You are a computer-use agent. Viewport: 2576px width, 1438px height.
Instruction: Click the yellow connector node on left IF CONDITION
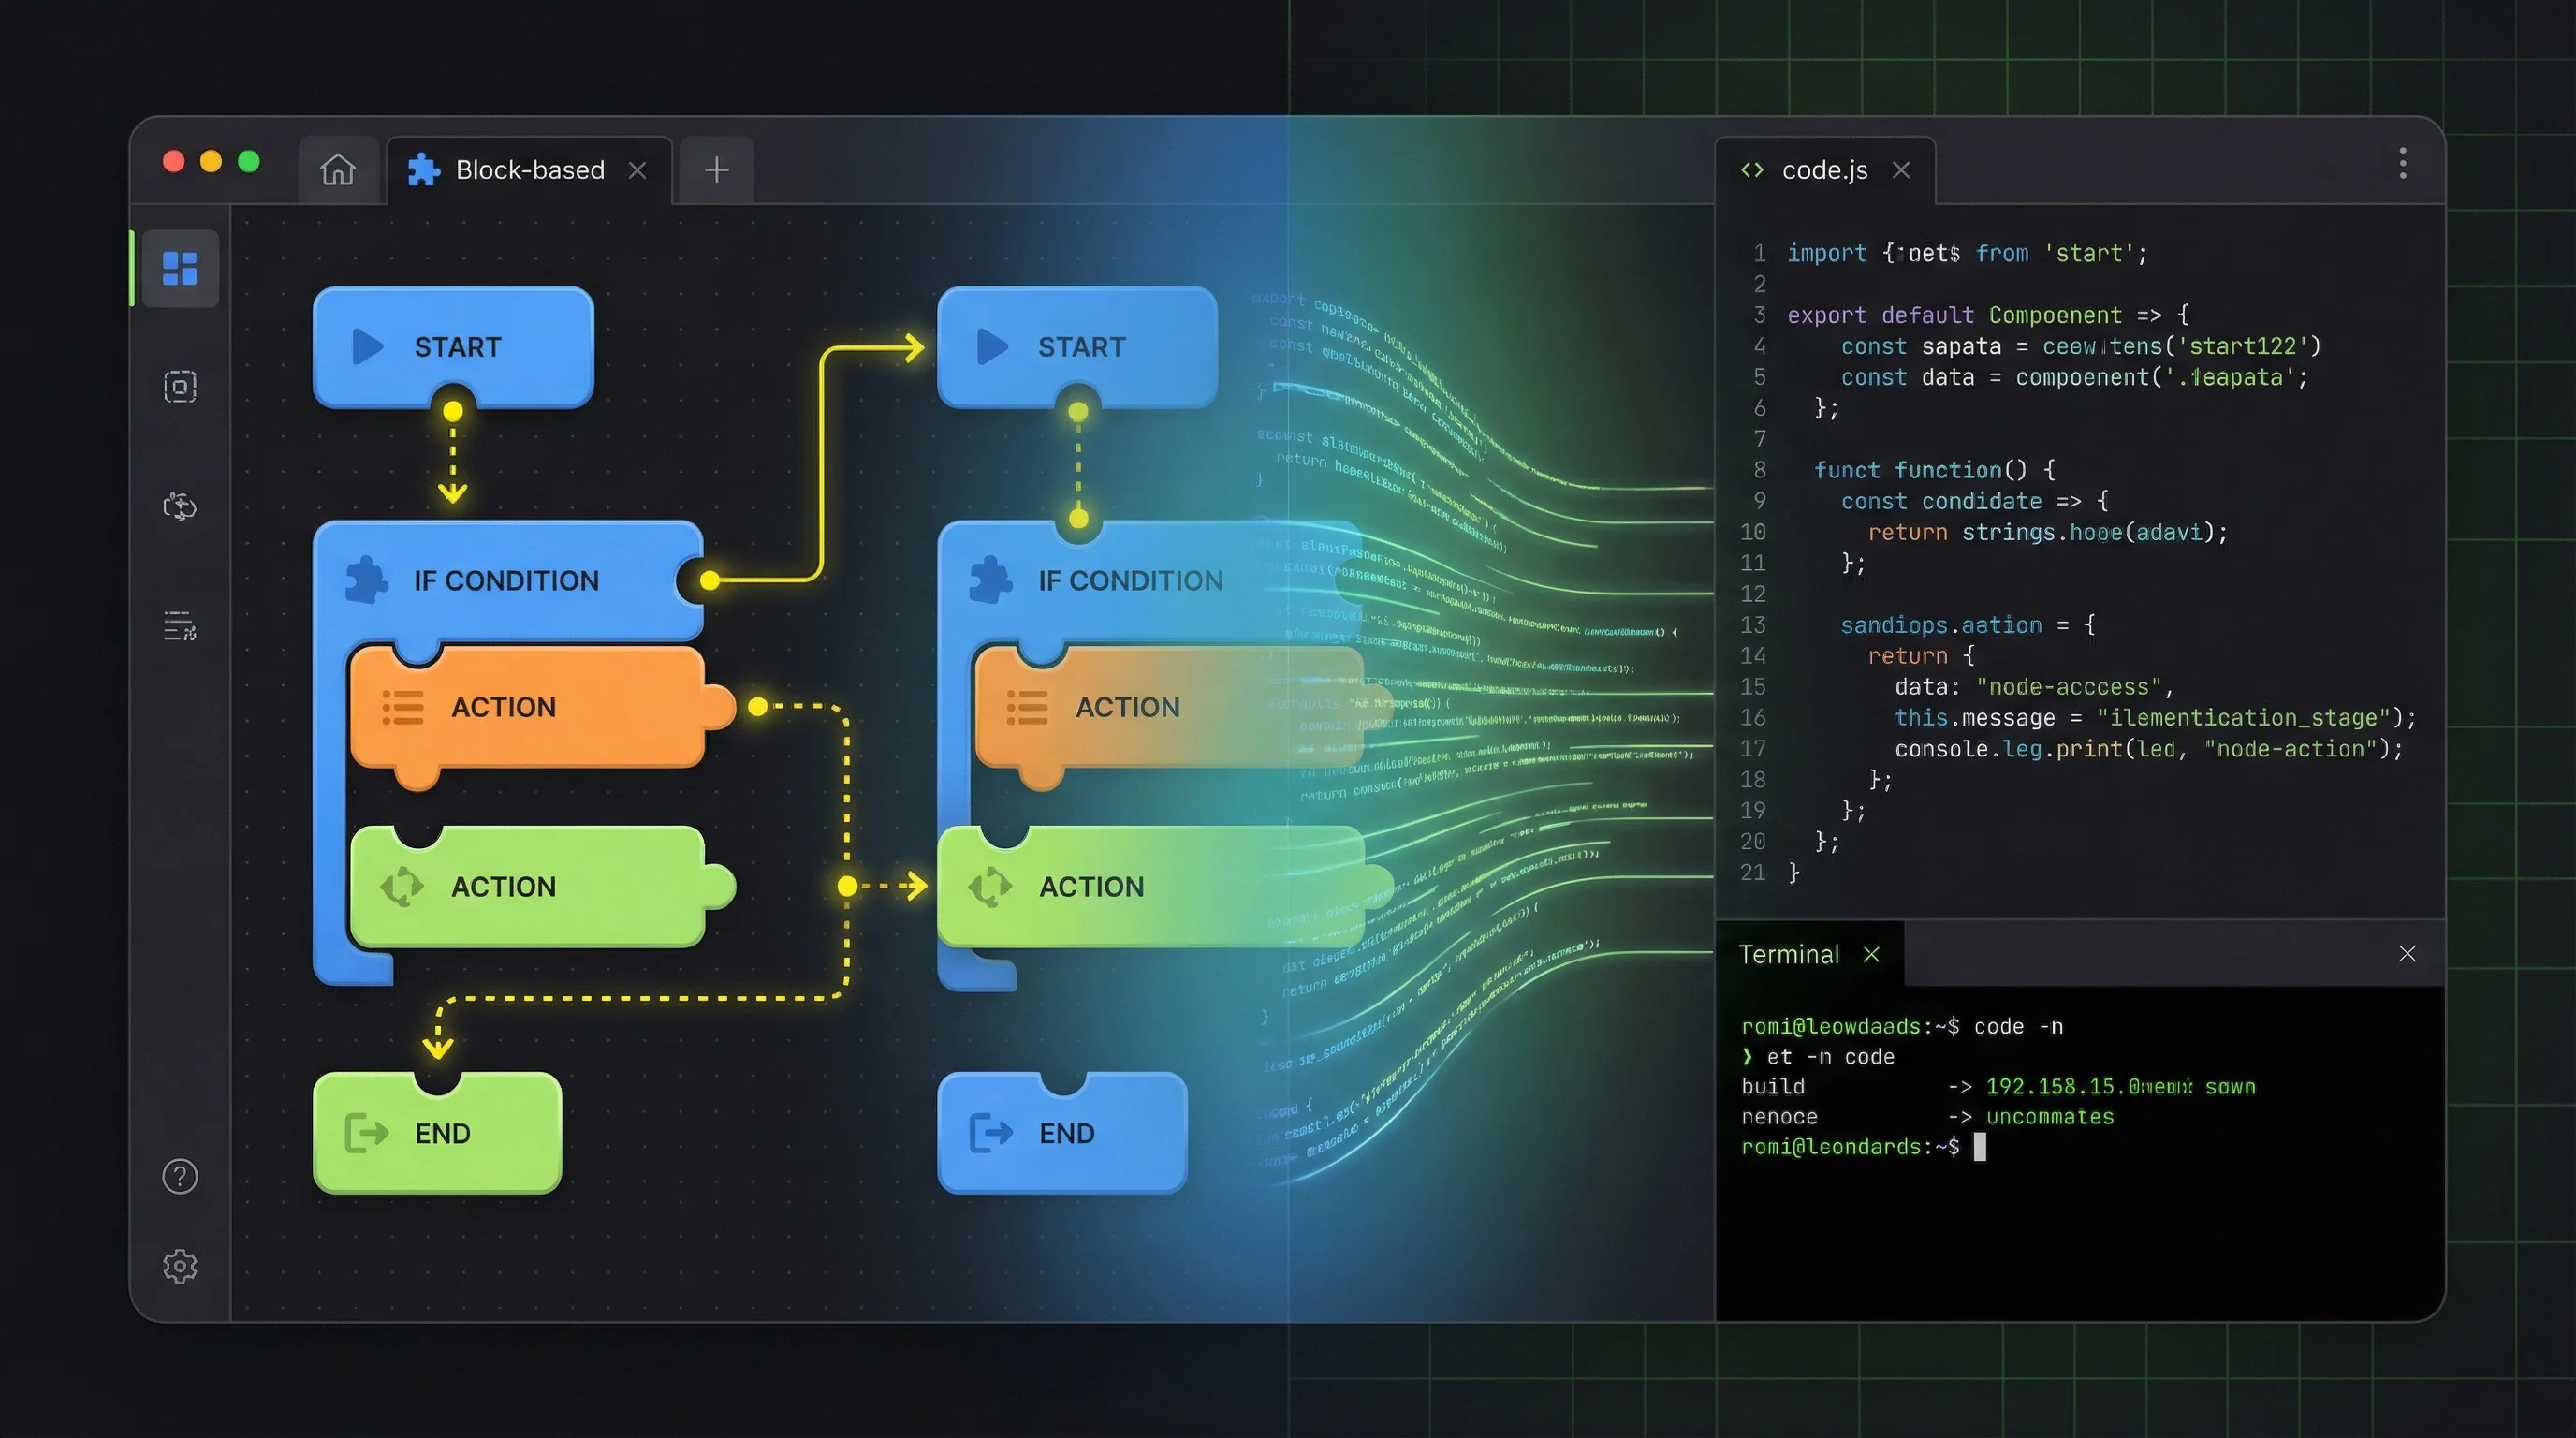point(709,580)
